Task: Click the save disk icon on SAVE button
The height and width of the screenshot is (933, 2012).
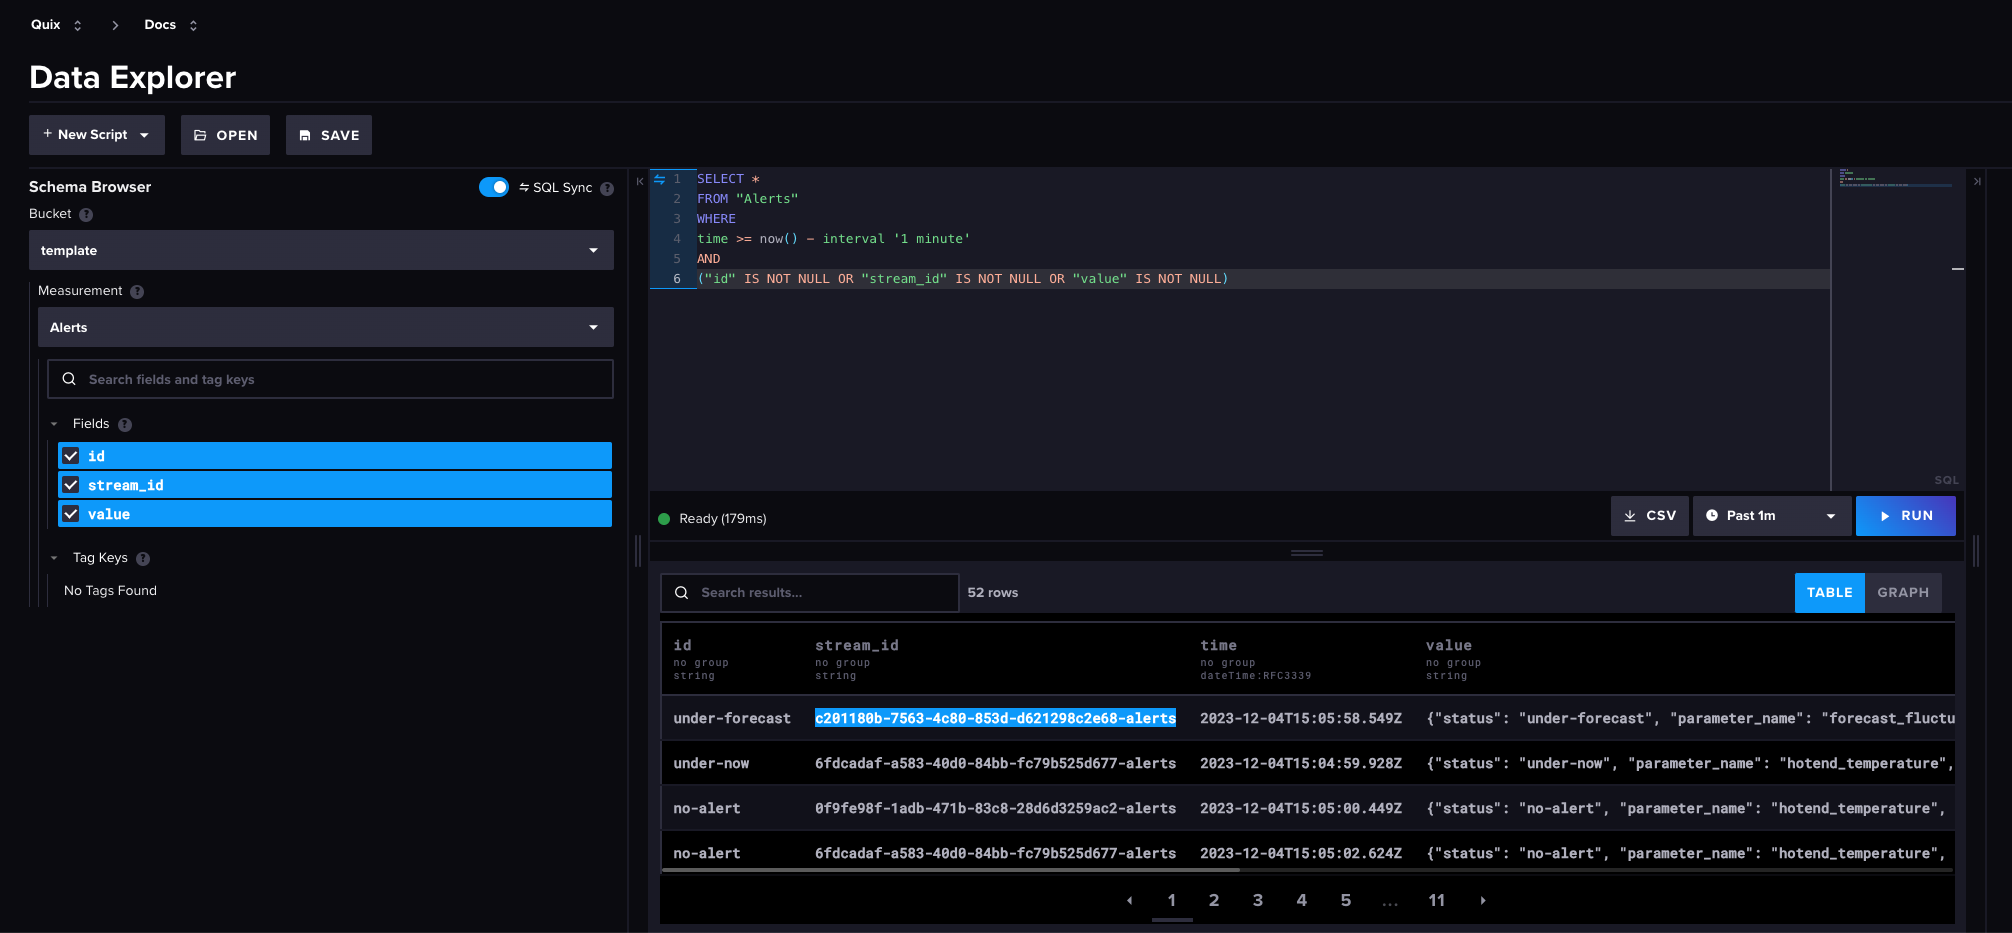Action: 306,134
